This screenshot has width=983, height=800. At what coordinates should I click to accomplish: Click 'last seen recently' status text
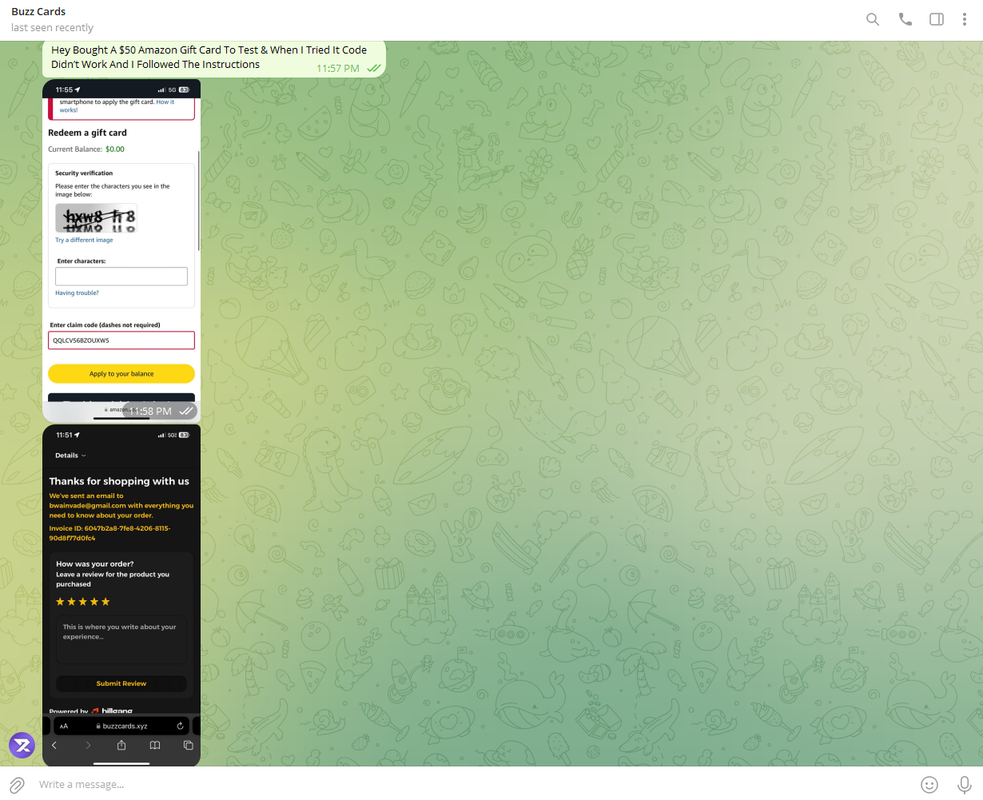(52, 28)
